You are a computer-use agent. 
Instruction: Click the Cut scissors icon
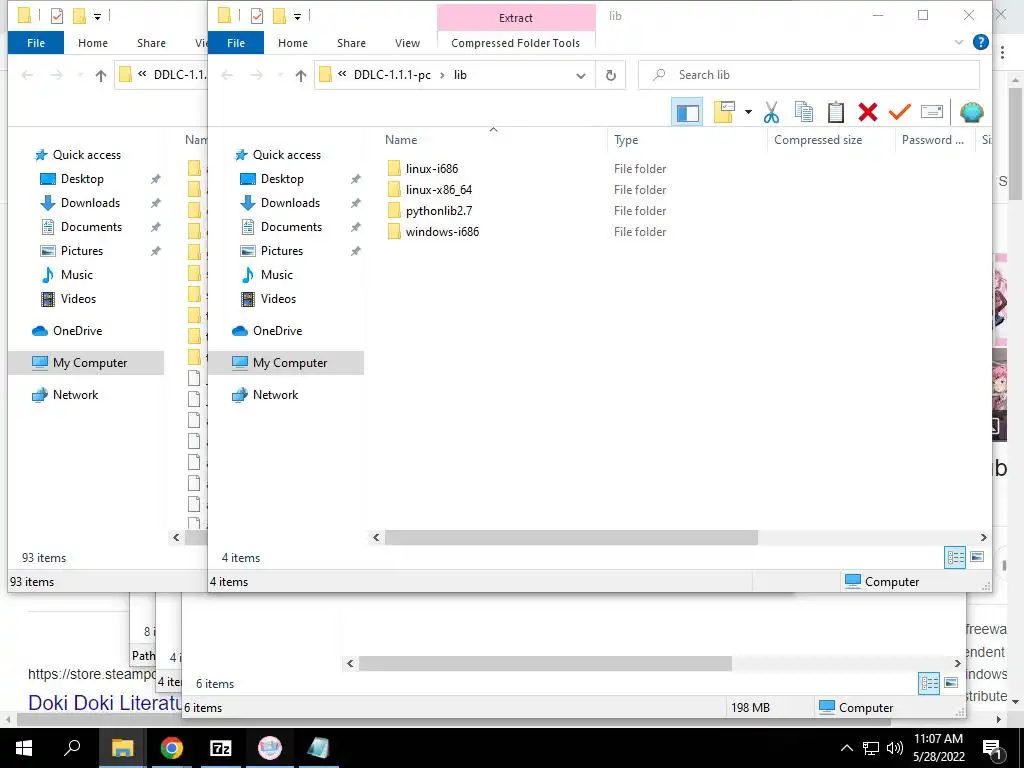771,112
